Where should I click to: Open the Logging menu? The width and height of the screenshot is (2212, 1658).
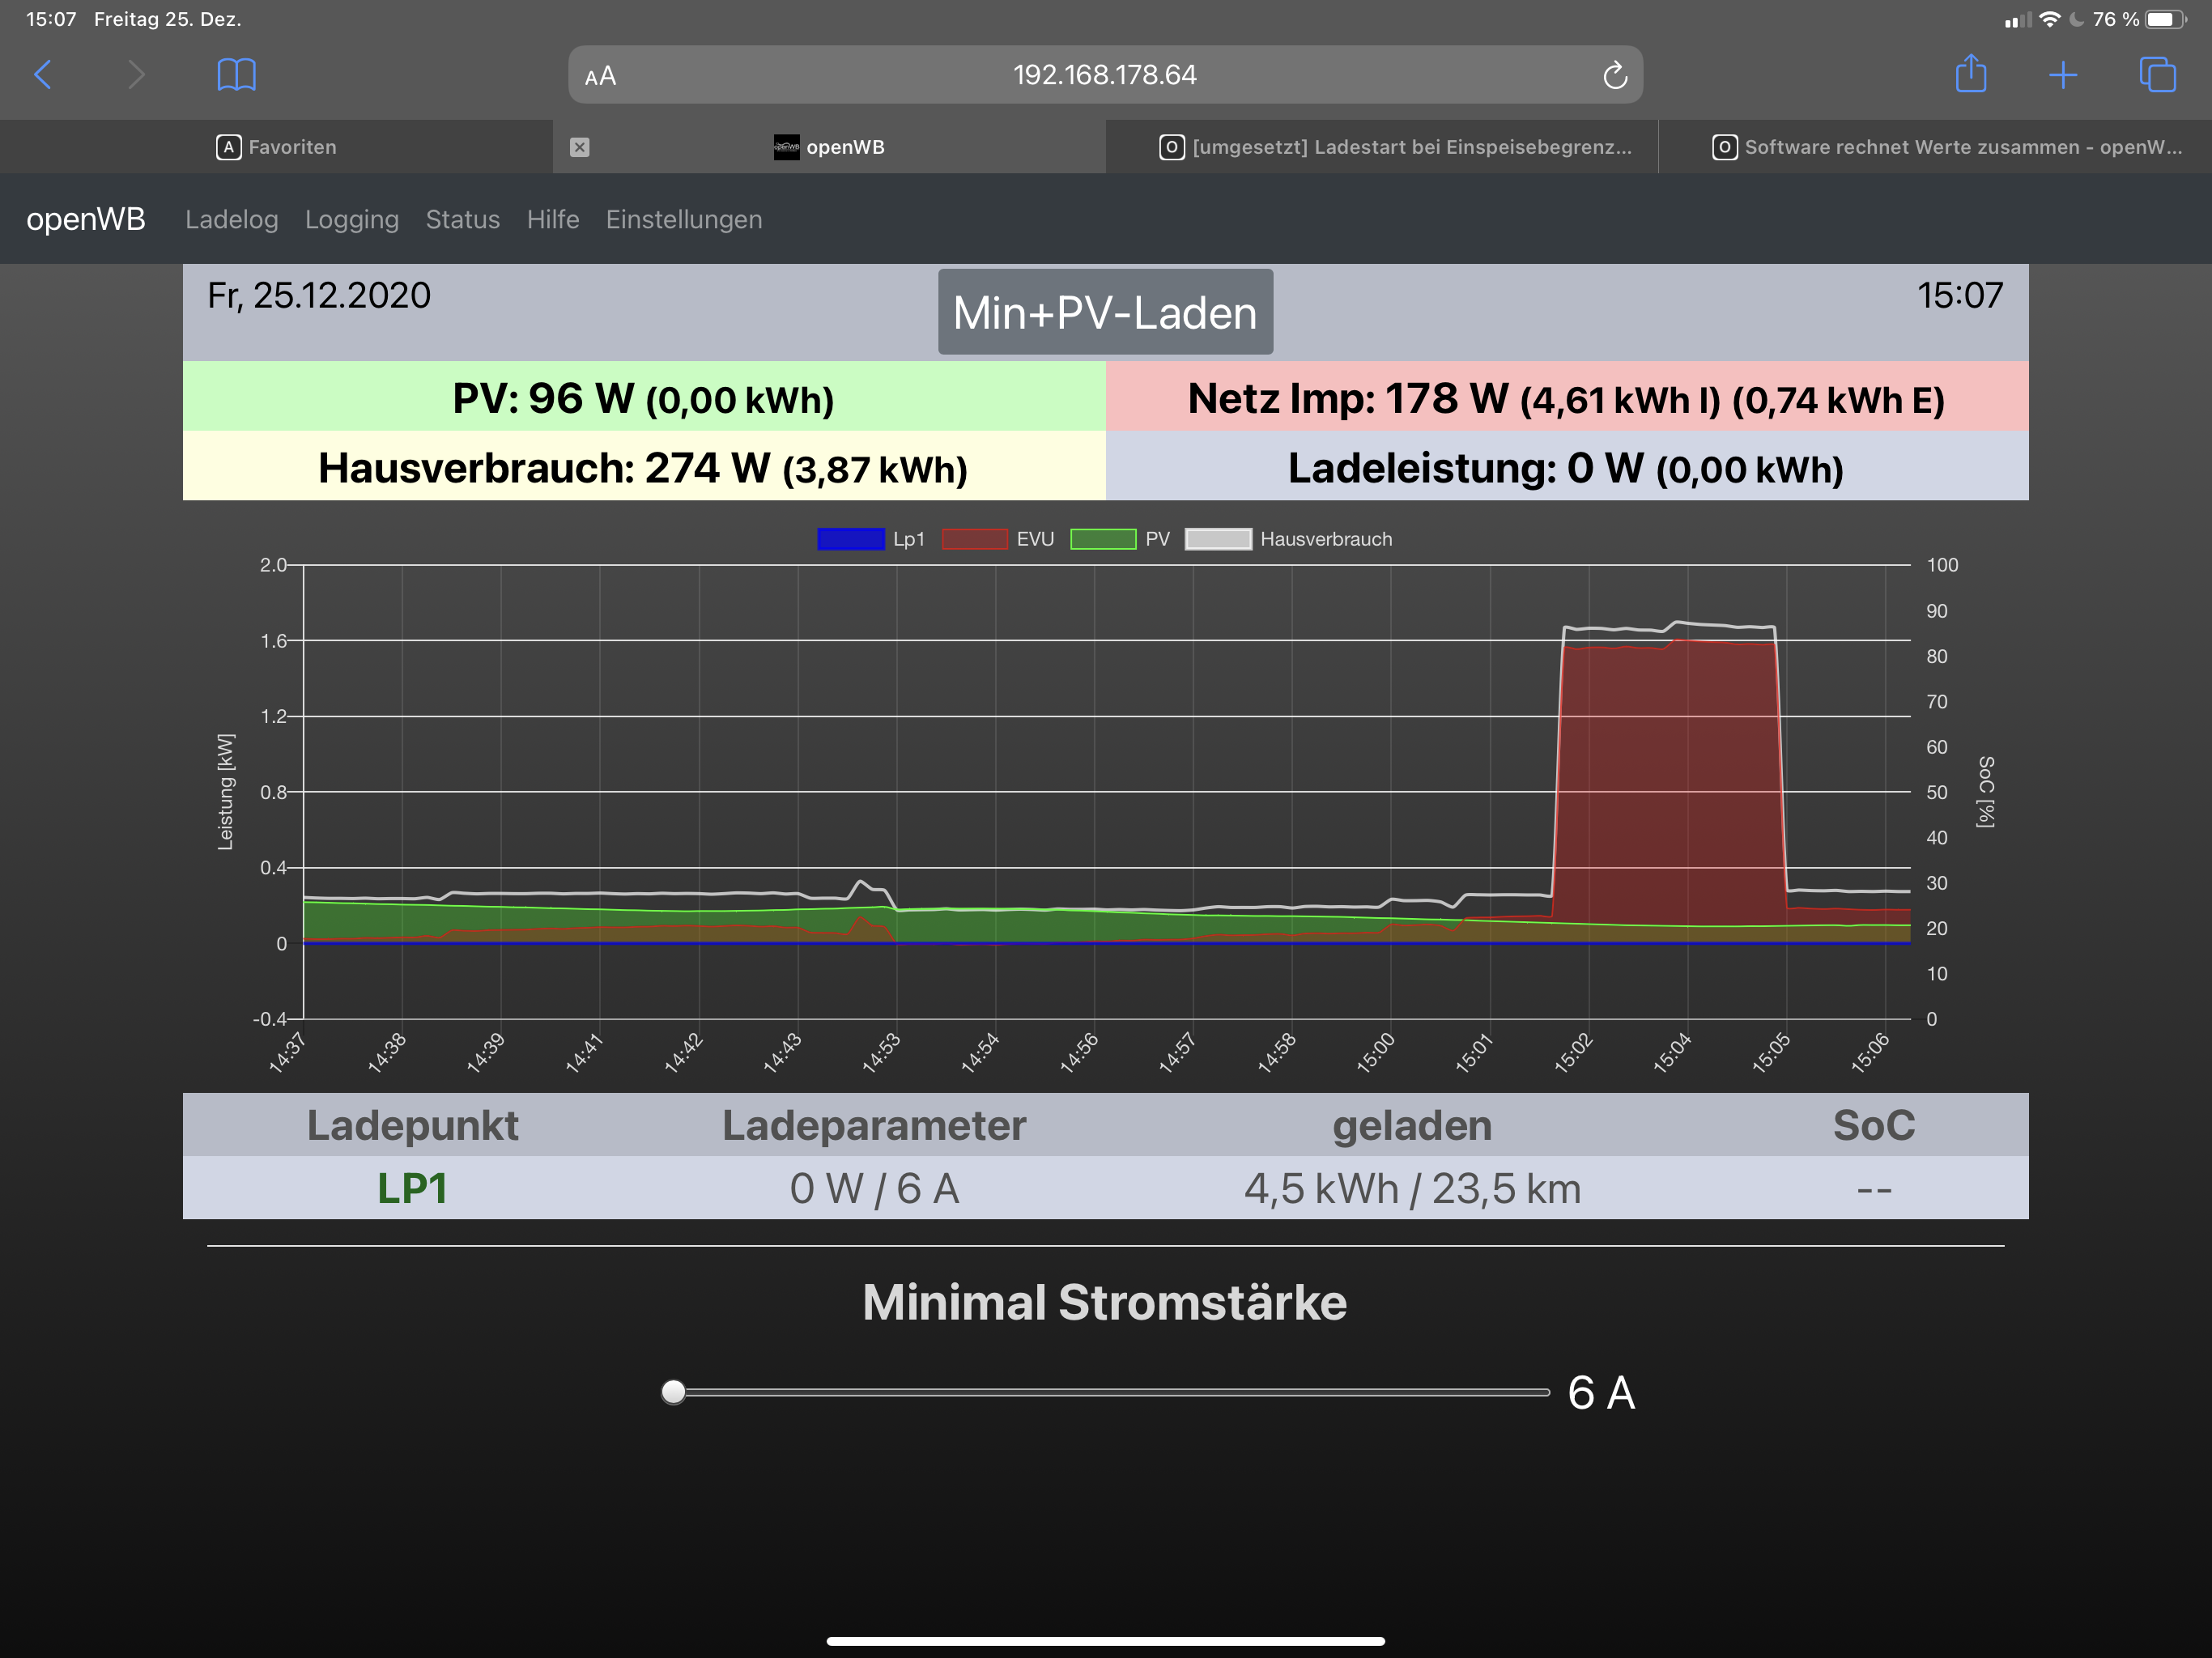[351, 219]
